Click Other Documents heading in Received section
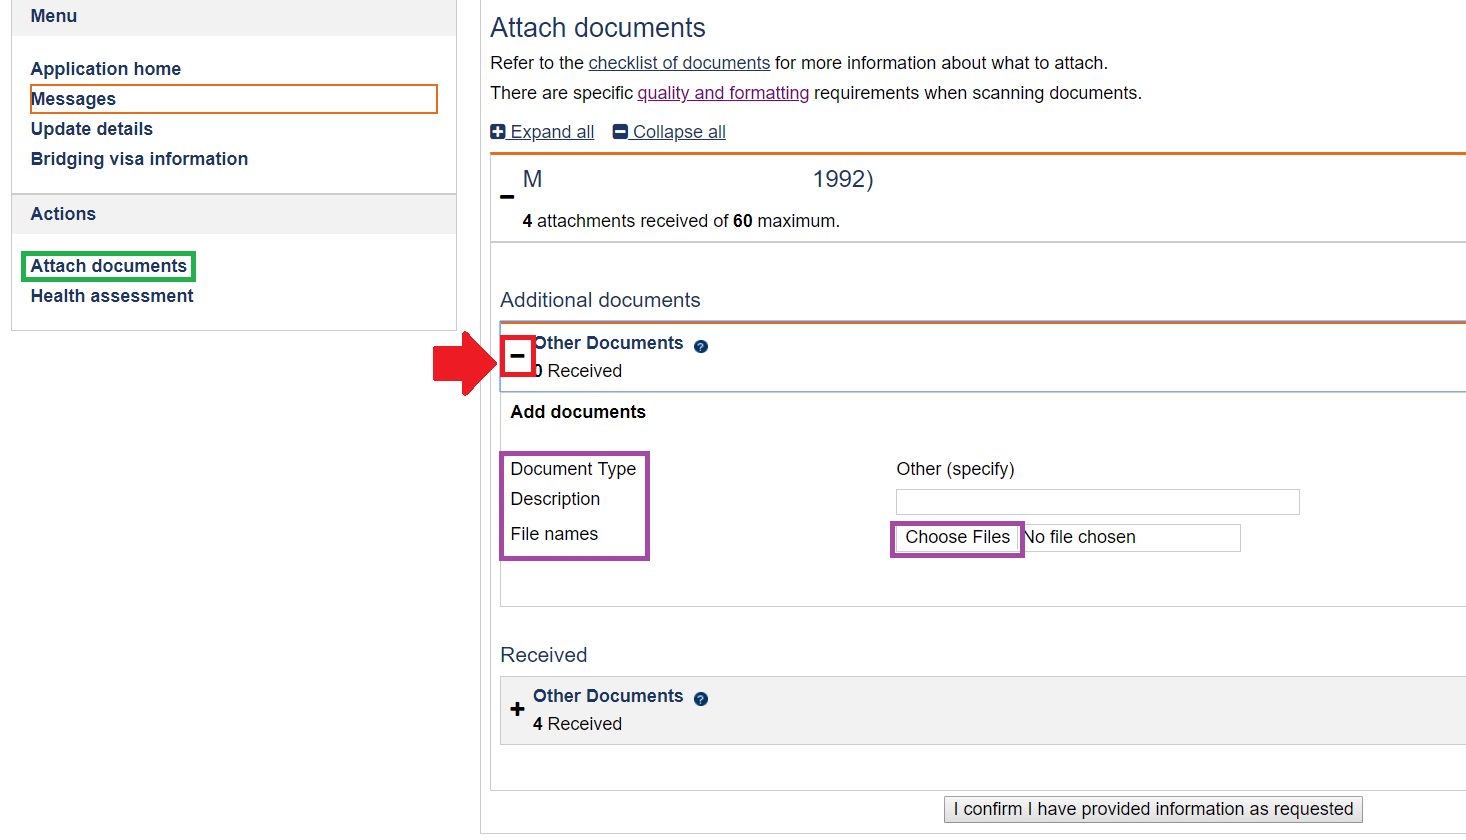The image size is (1466, 840). 608,696
